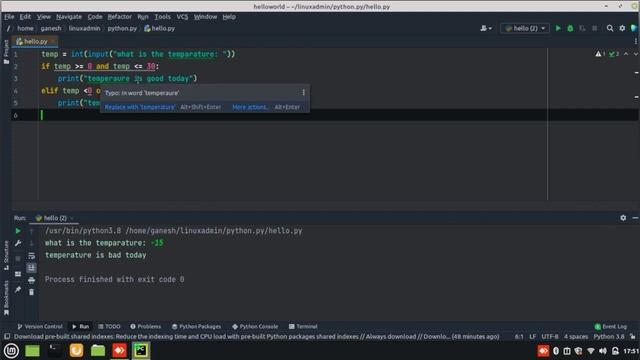Start debugging with the green bug icon
The image size is (640, 360).
570,28
